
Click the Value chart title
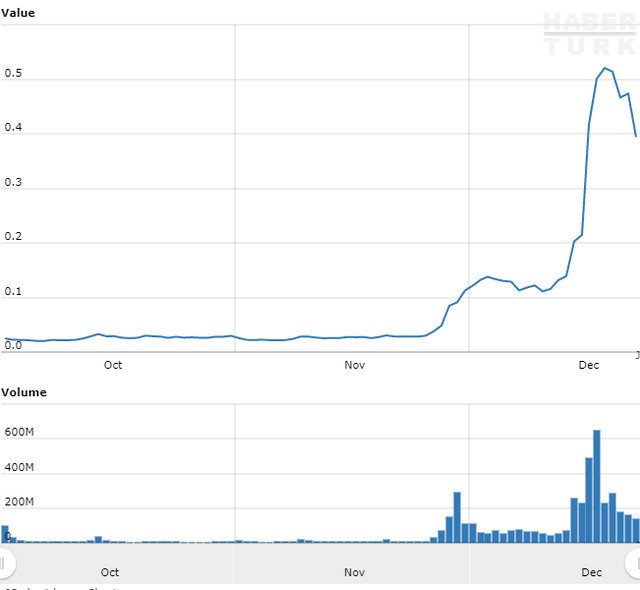click(18, 13)
